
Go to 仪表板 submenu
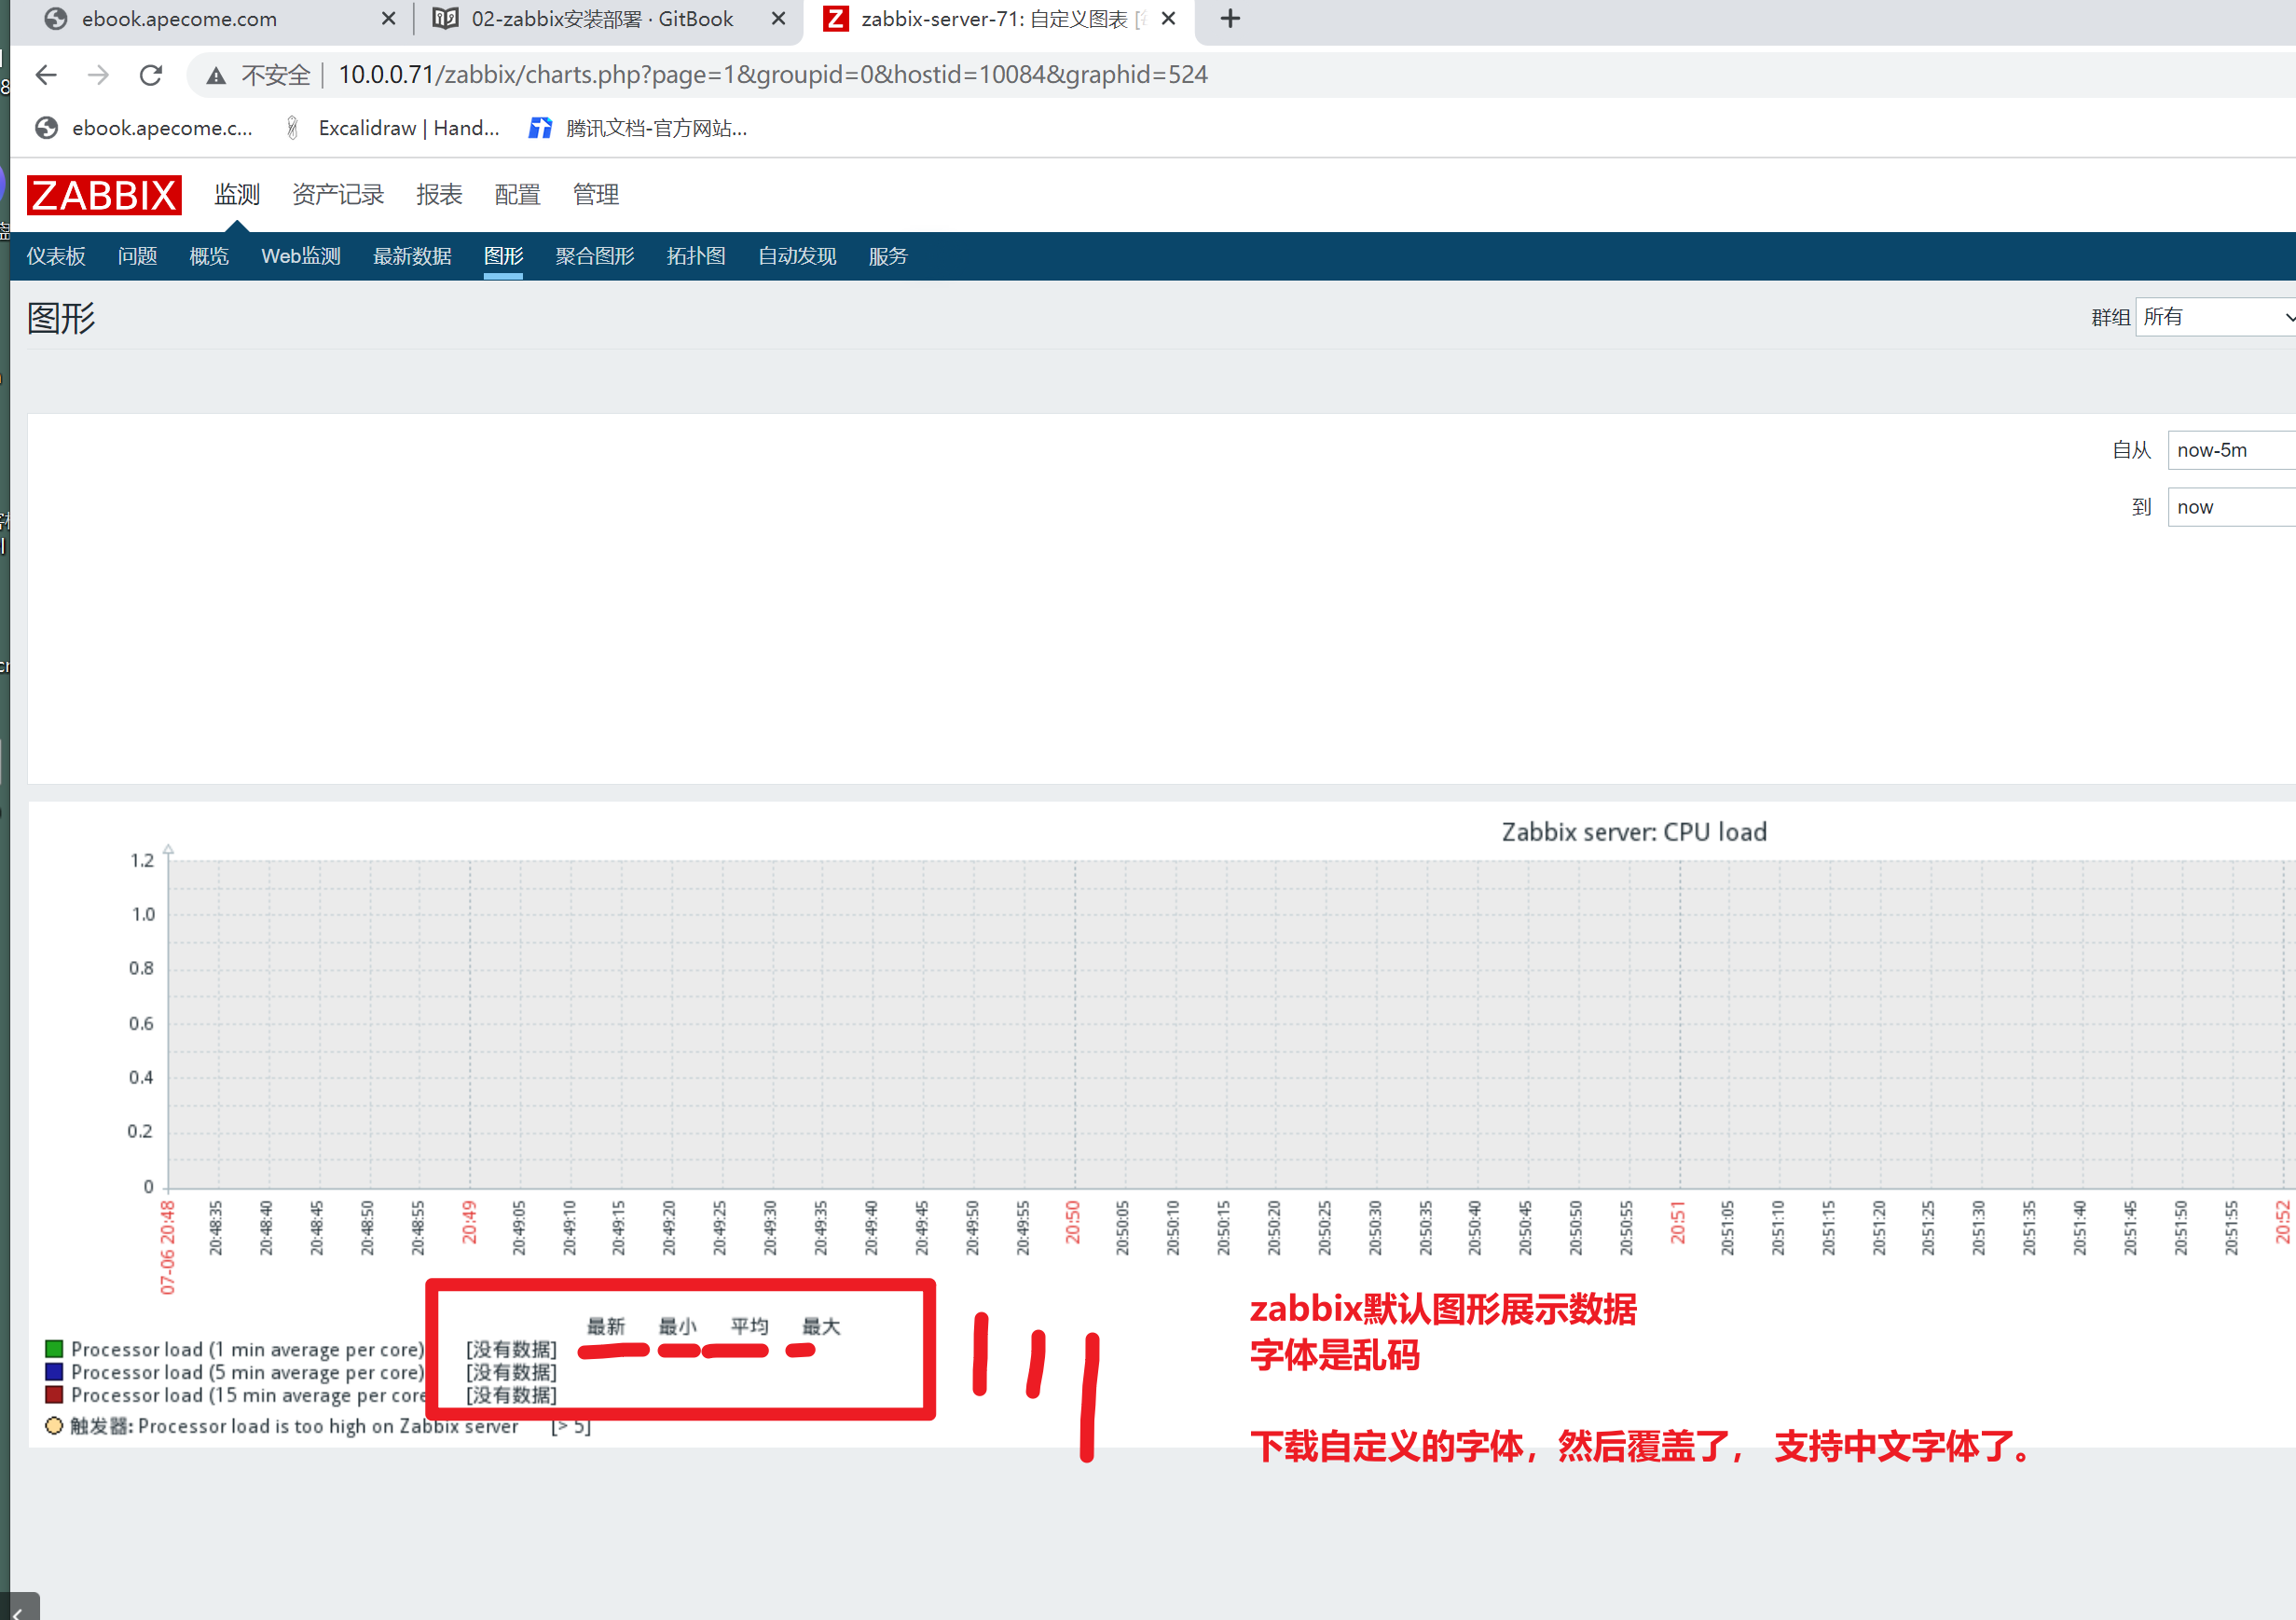[x=56, y=256]
